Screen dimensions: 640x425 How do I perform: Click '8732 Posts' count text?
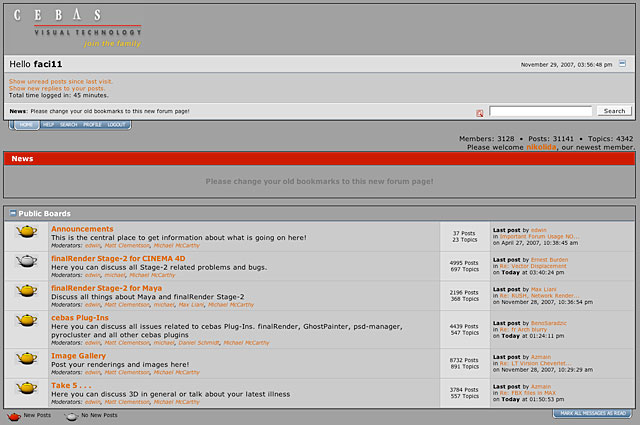pyautogui.click(x=464, y=360)
